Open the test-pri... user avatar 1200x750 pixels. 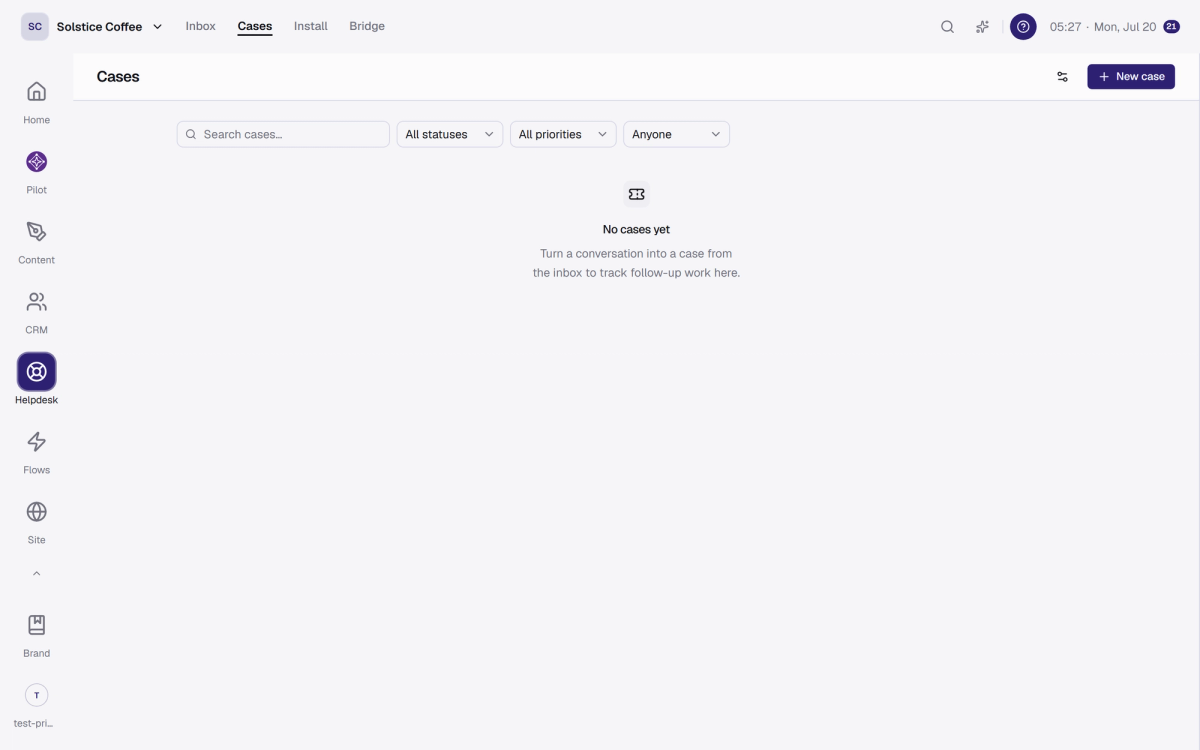pos(36,695)
